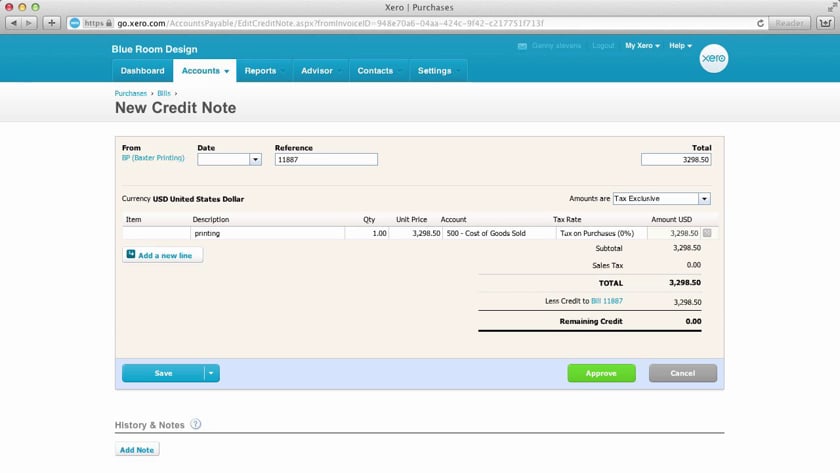Viewport: 840px width, 473px height.
Task: Open the Save options dropdown arrow
Action: coord(212,373)
